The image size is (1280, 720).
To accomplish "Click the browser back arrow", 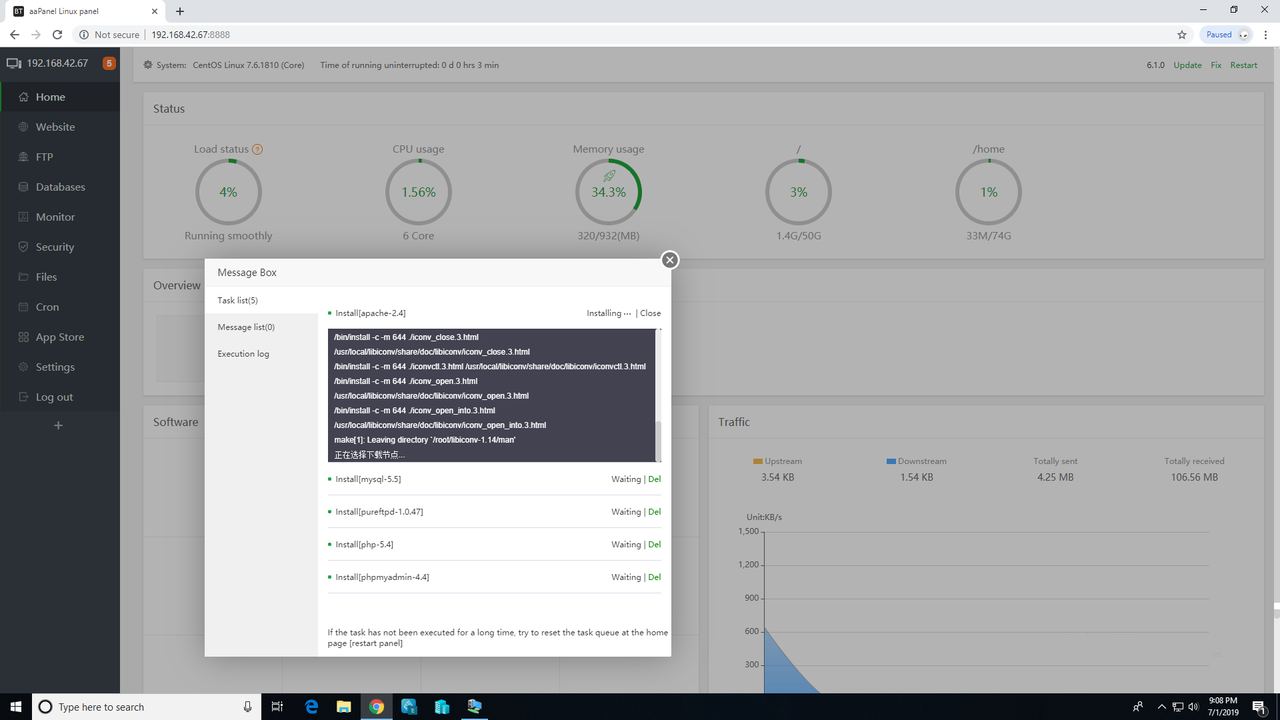I will coord(14,34).
